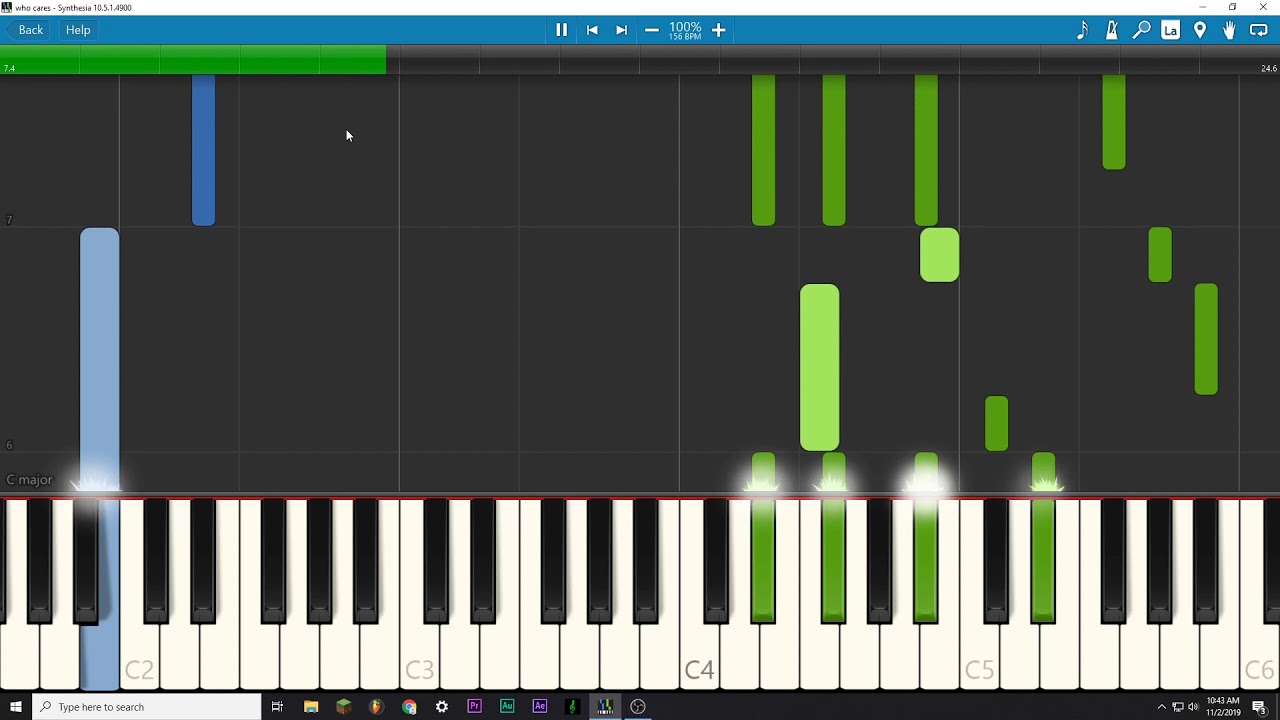Click the light-blue falling bass note
Screen dimensions: 1280x720
click(x=100, y=360)
